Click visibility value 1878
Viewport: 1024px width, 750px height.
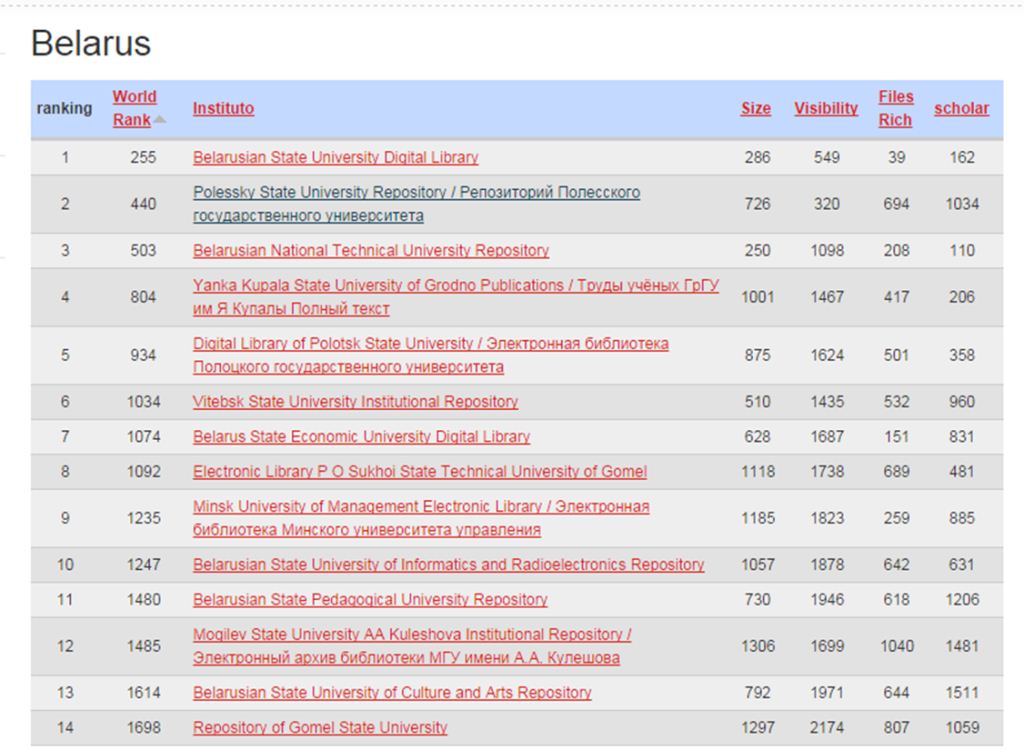[827, 564]
